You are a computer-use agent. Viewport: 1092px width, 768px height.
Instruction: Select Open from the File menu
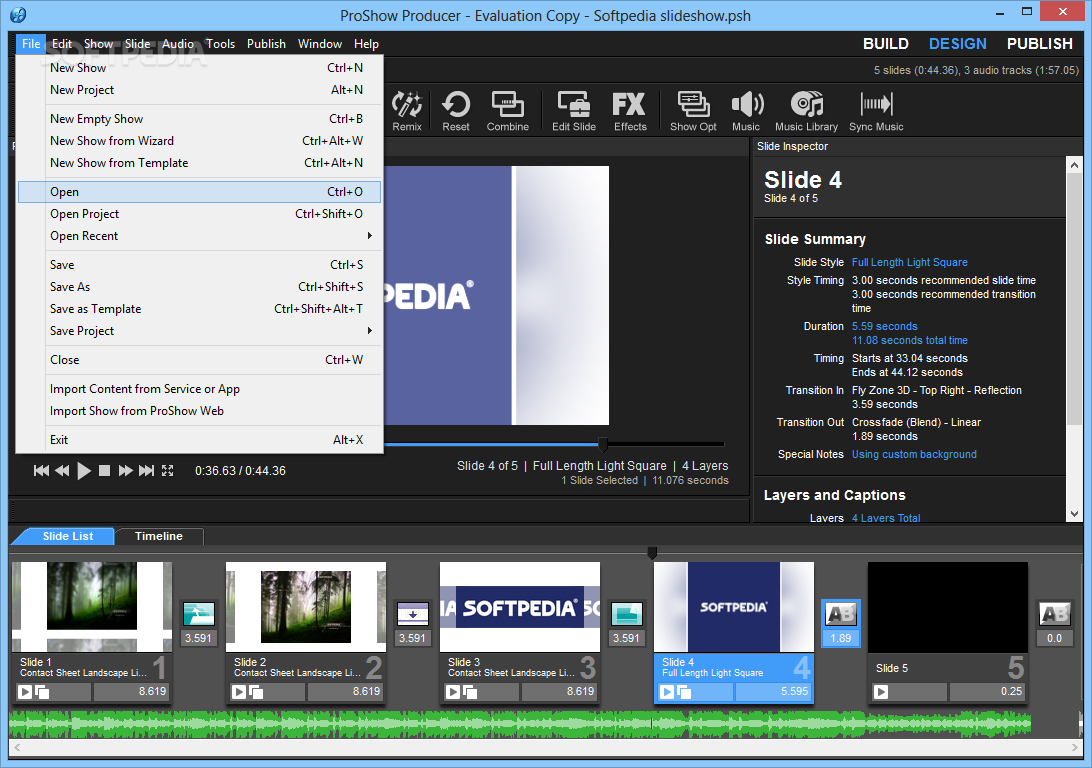(x=200, y=191)
